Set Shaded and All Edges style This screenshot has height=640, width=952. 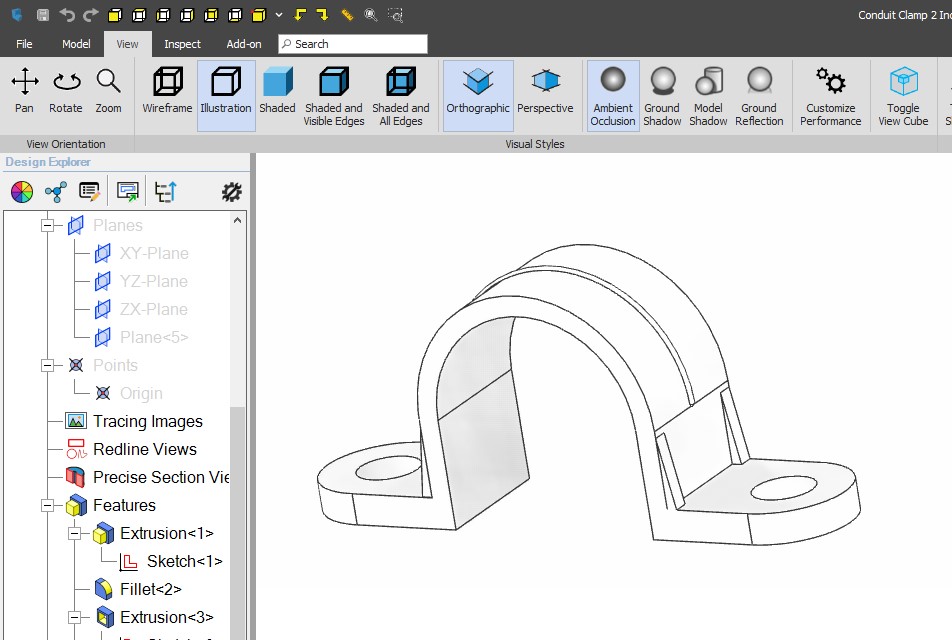click(401, 96)
